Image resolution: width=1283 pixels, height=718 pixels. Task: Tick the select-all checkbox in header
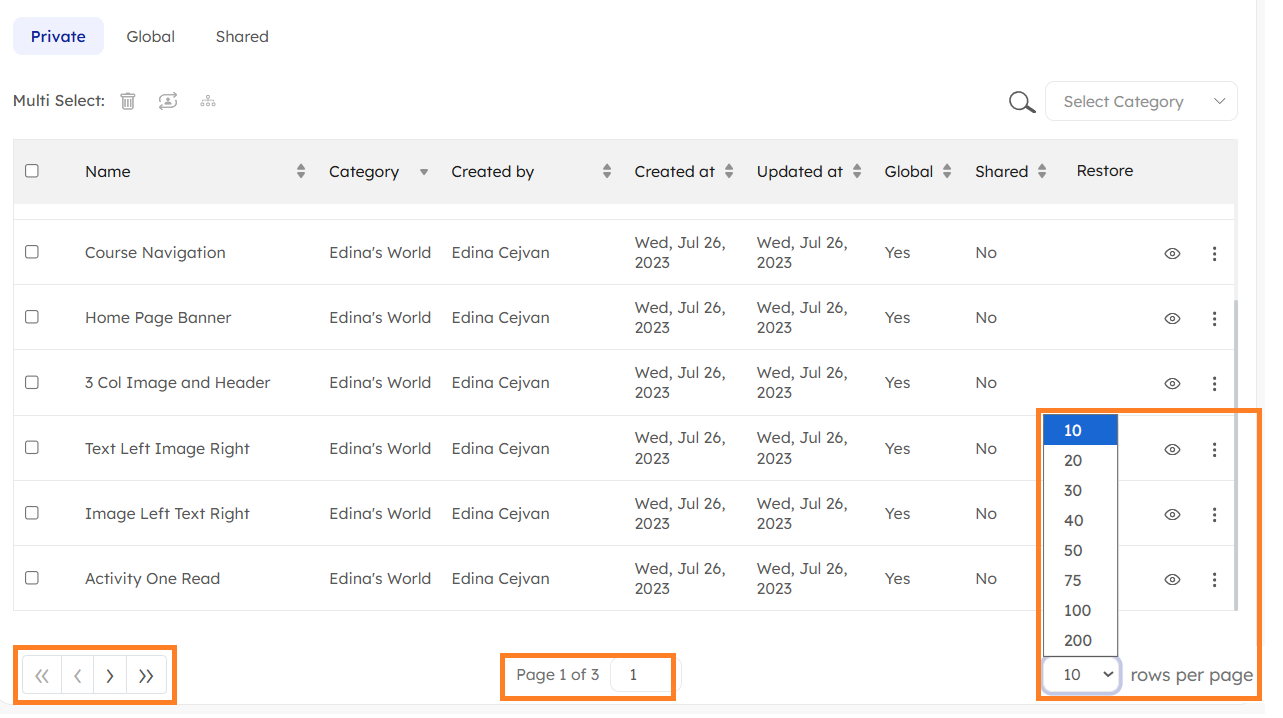click(32, 171)
